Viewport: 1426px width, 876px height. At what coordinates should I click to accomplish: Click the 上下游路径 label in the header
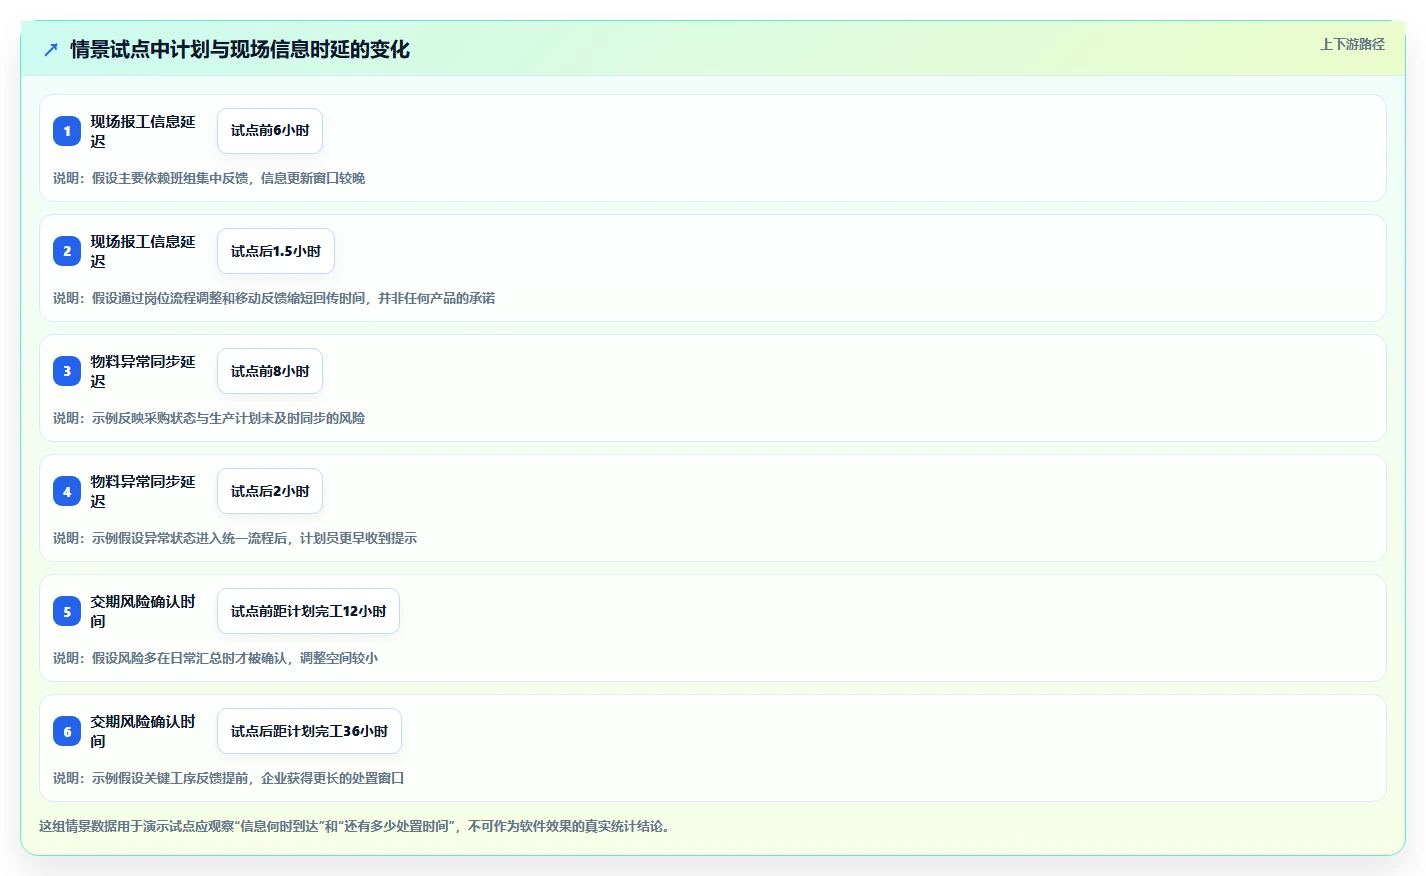(x=1352, y=44)
